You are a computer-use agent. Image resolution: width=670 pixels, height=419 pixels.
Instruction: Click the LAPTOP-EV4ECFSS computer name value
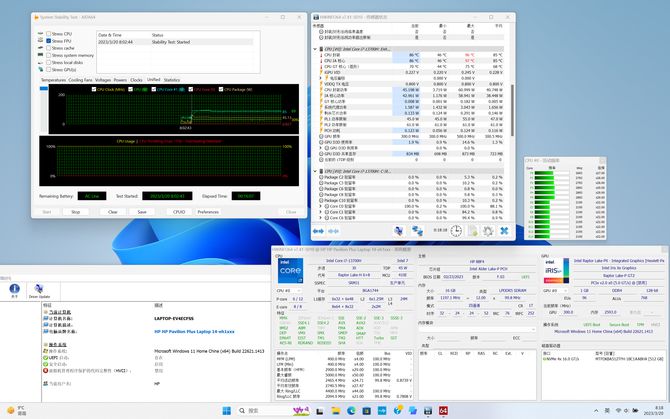(x=174, y=319)
